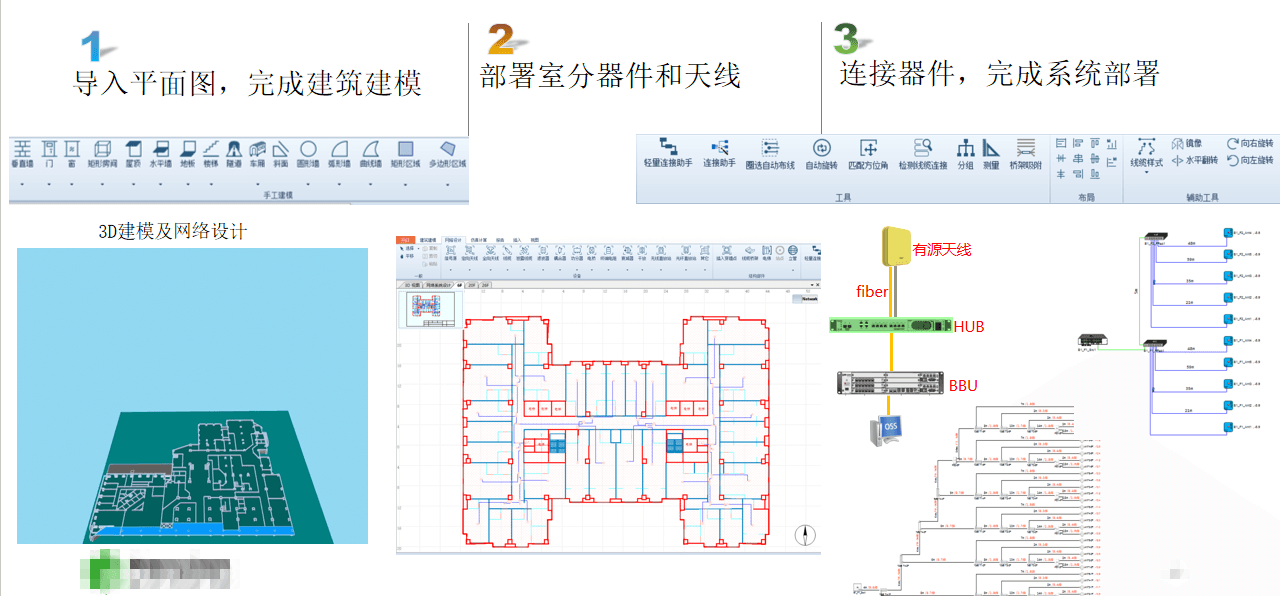Image resolution: width=1280 pixels, height=596 pixels.
Task: Click the floor plan navigator thumbnail
Action: pyautogui.click(x=431, y=309)
